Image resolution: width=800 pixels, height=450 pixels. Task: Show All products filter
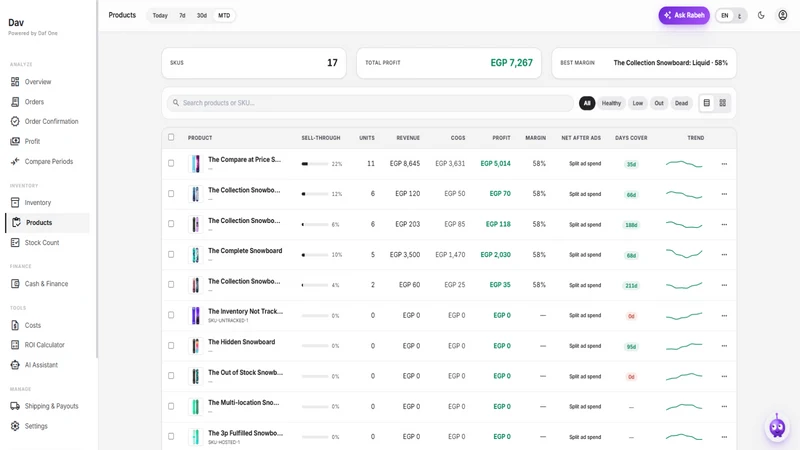click(587, 103)
